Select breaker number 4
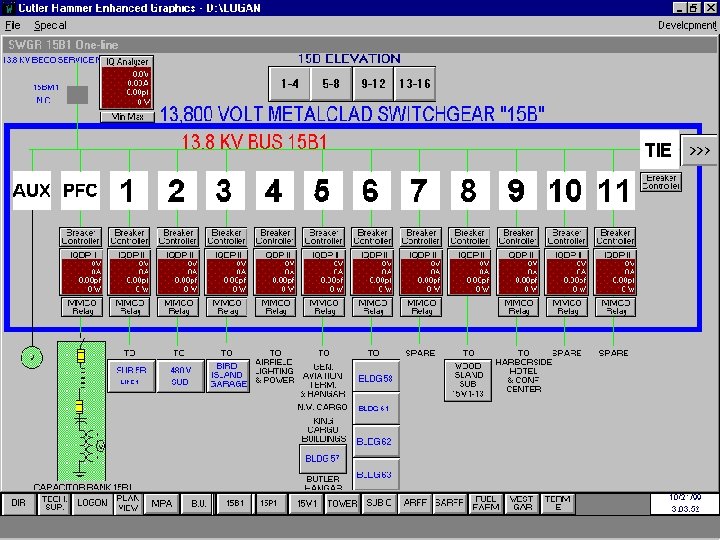Image resolution: width=720 pixels, height=540 pixels. point(274,190)
